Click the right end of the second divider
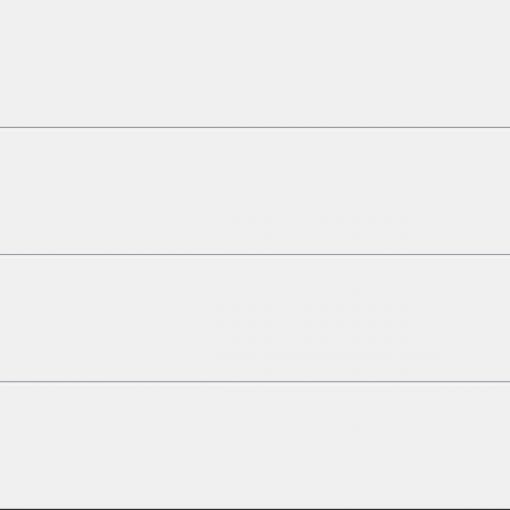 coord(507,254)
